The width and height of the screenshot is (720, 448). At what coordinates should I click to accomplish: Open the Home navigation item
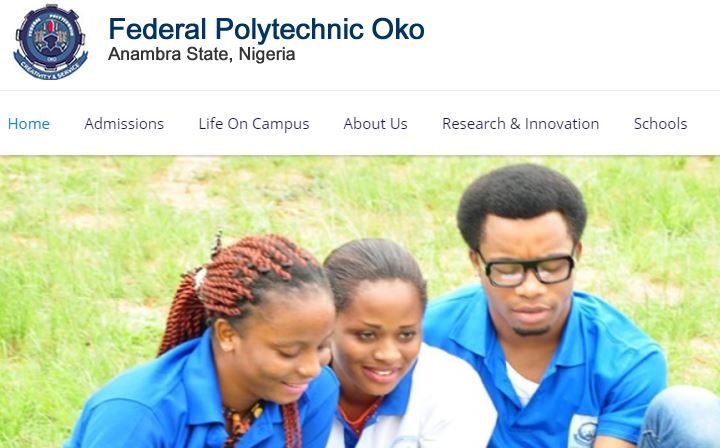tap(28, 123)
